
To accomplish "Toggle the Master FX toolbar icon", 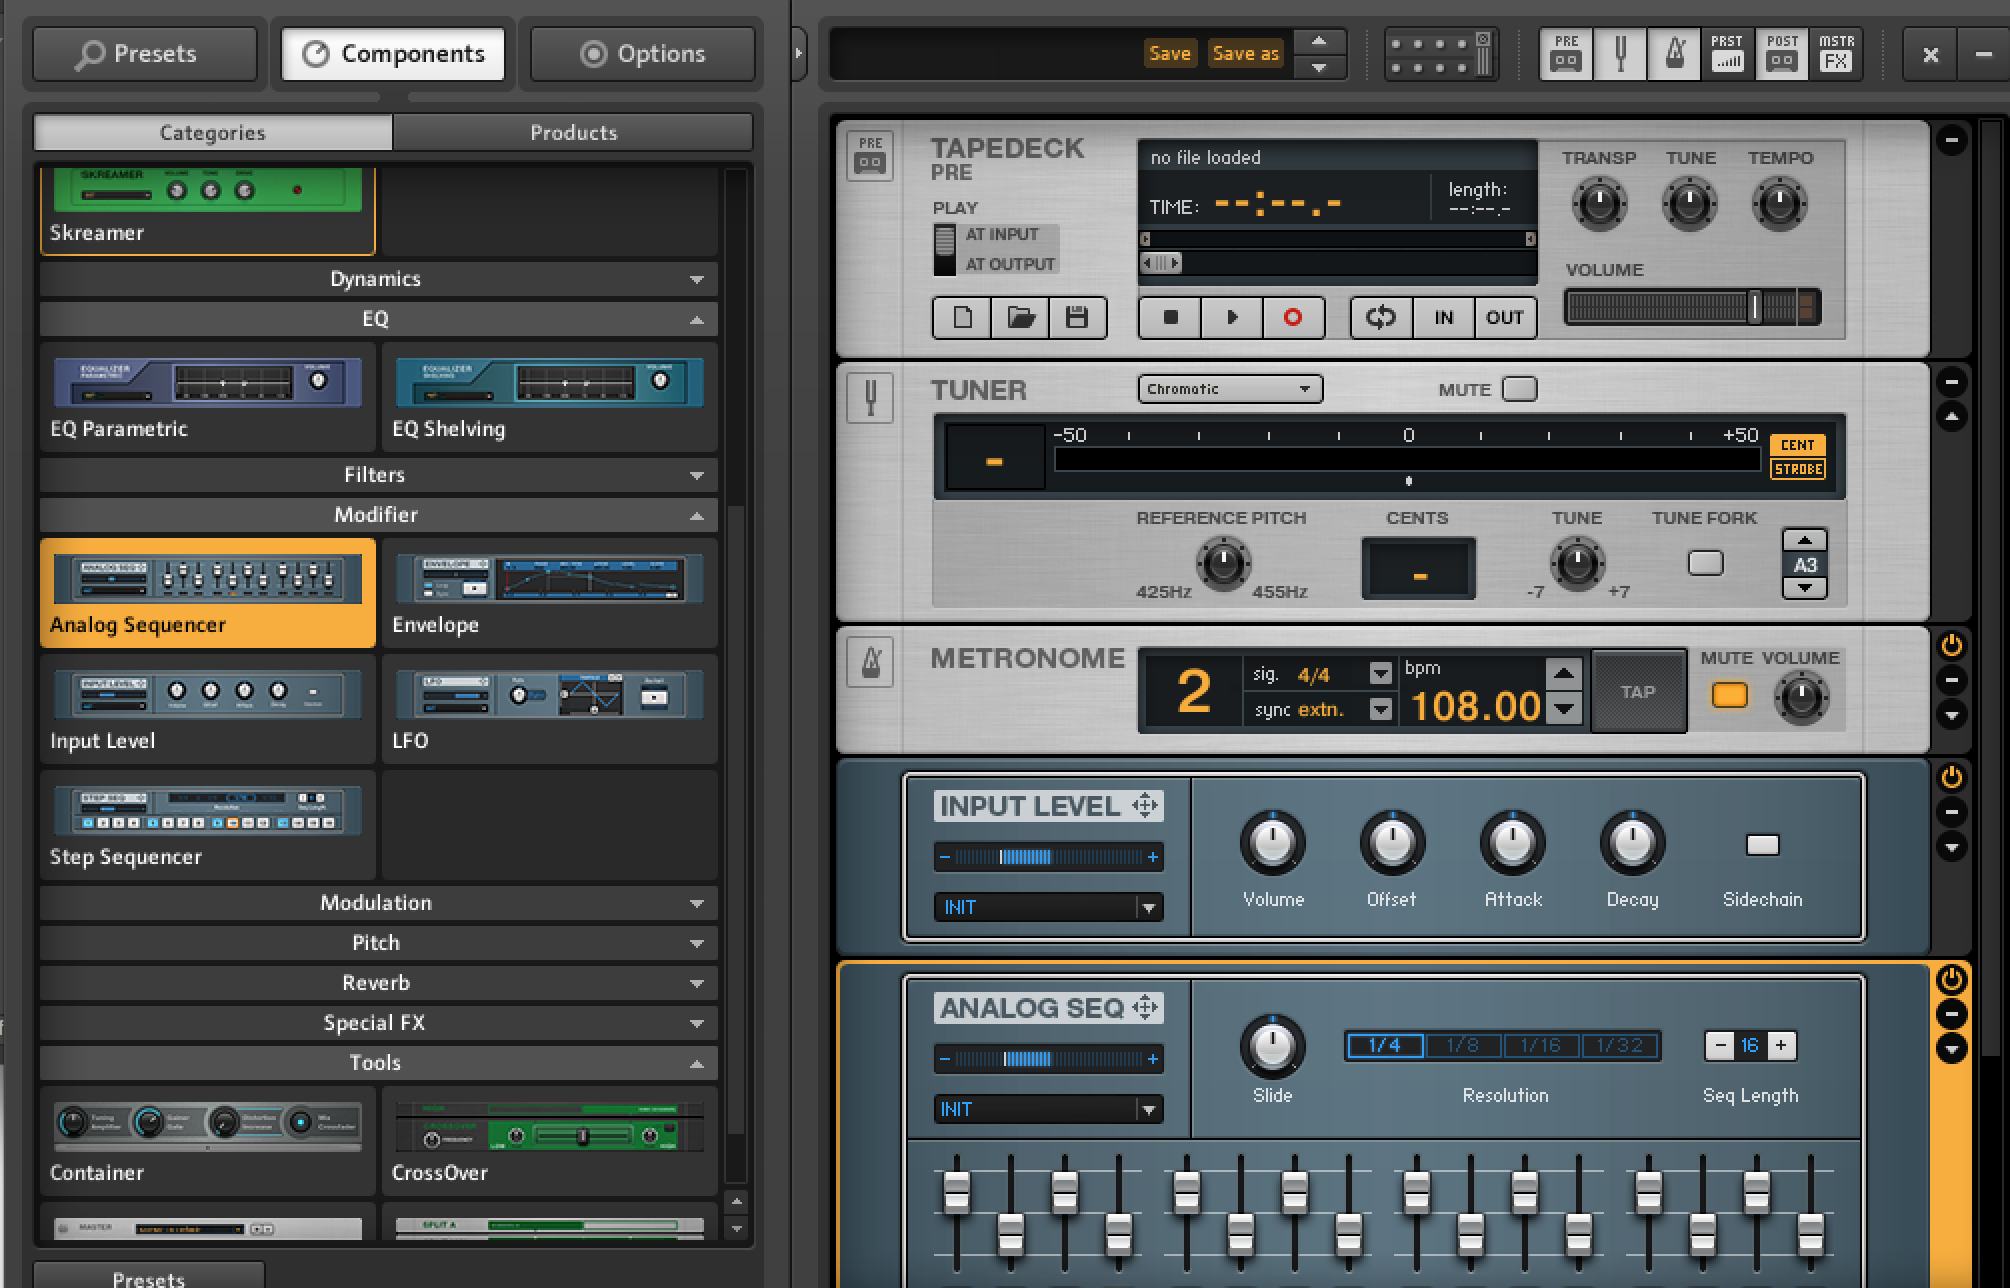I will [1836, 54].
